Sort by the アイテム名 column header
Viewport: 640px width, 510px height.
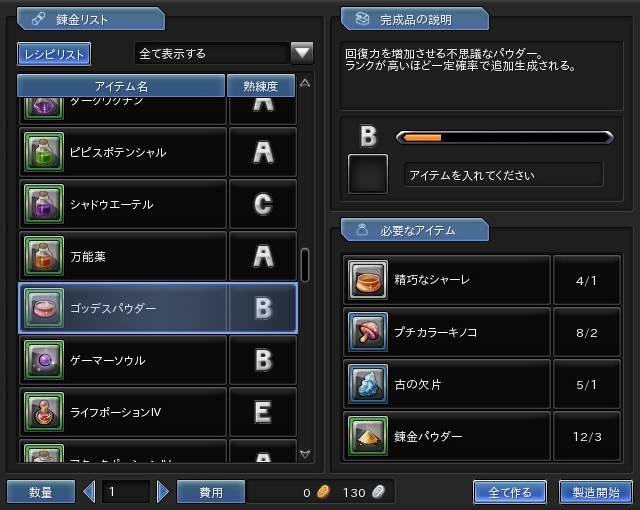click(121, 86)
